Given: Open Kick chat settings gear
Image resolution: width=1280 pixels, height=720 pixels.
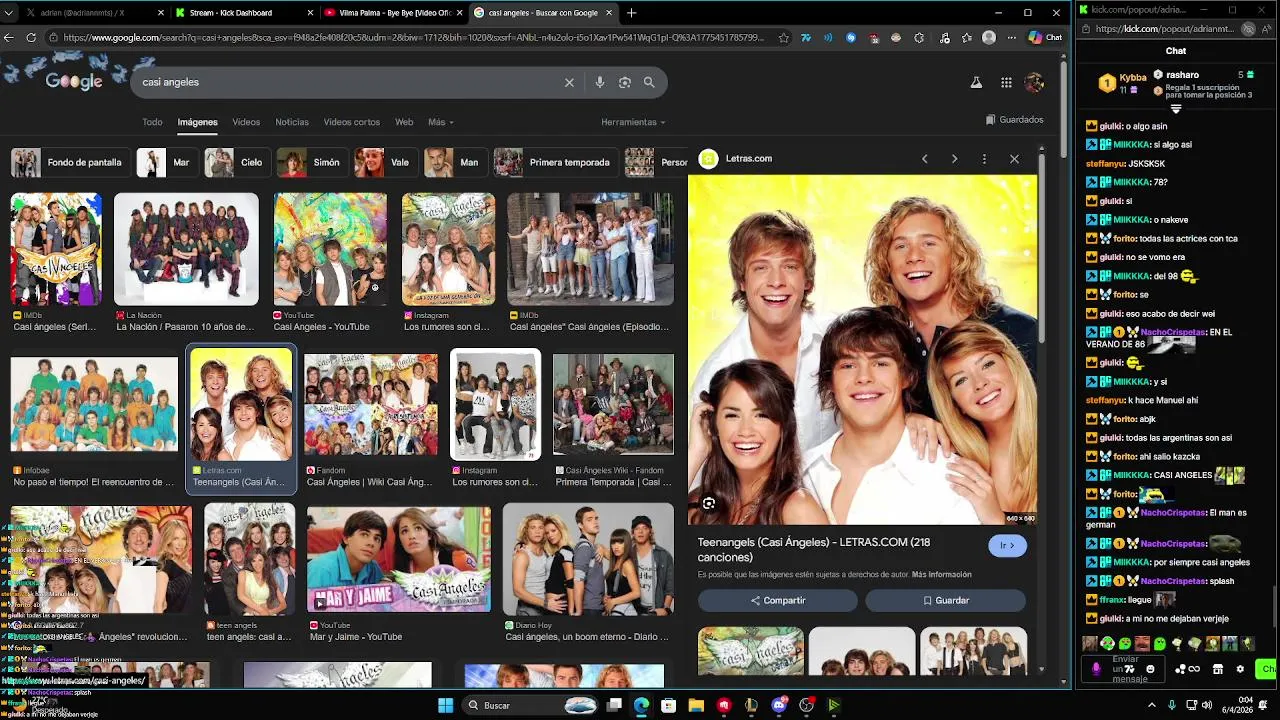Looking at the screenshot, I should pyautogui.click(x=1240, y=669).
